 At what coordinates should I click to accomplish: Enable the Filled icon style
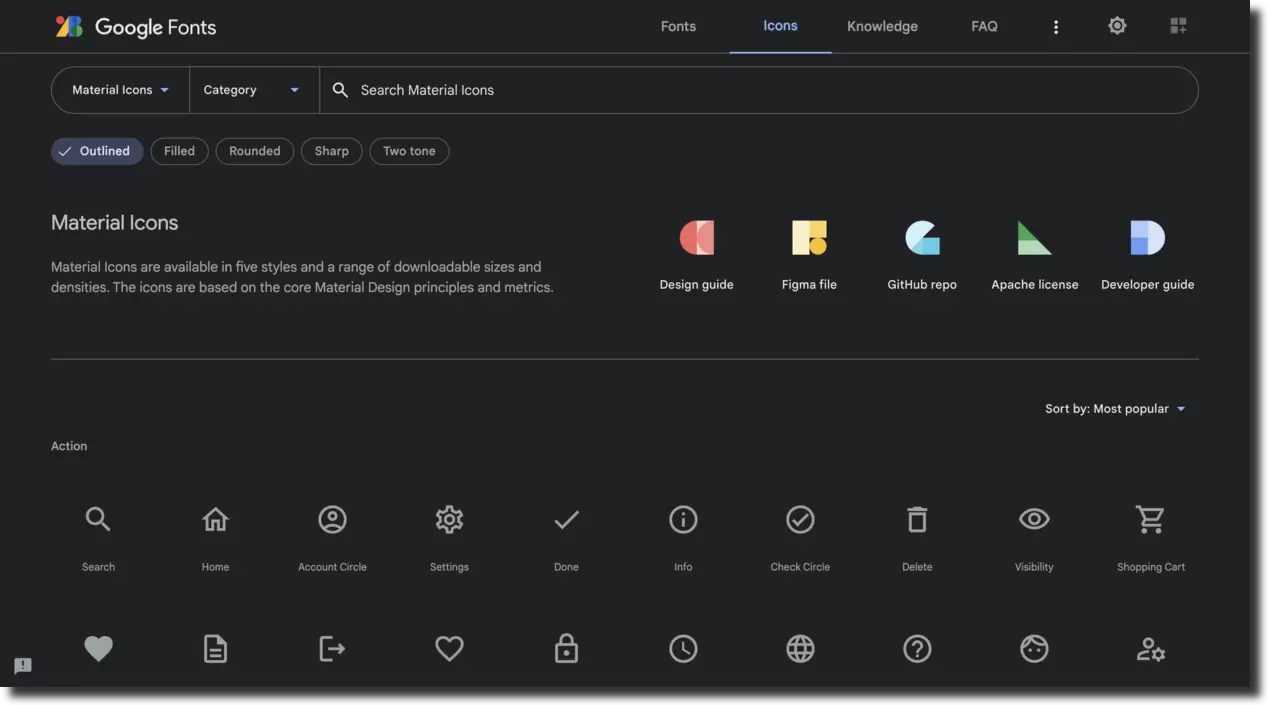pos(179,150)
